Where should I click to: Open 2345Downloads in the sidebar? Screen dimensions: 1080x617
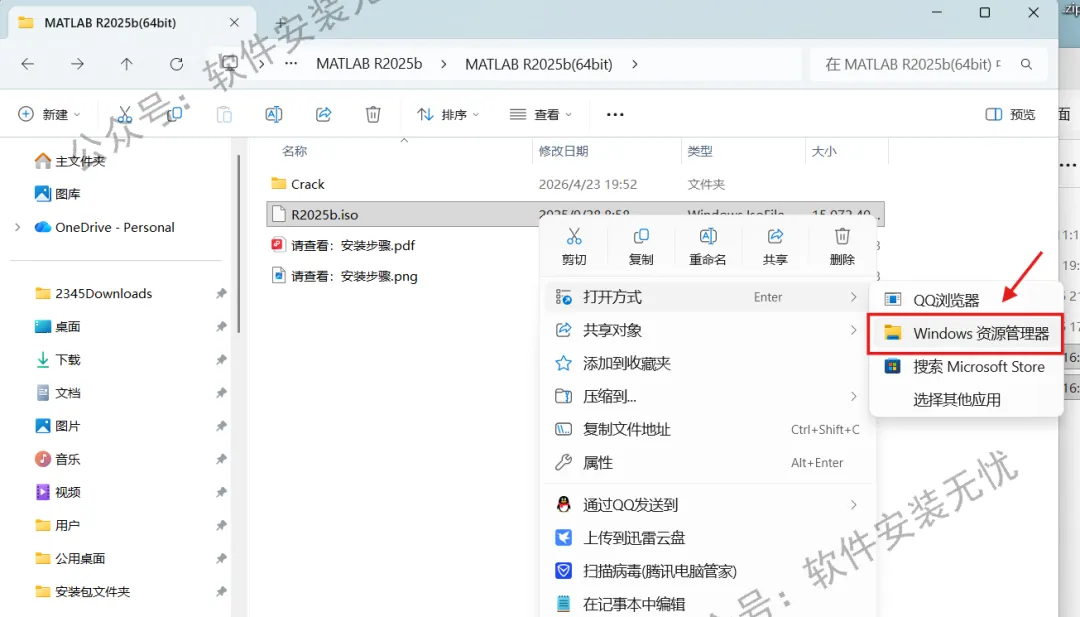(x=94, y=293)
